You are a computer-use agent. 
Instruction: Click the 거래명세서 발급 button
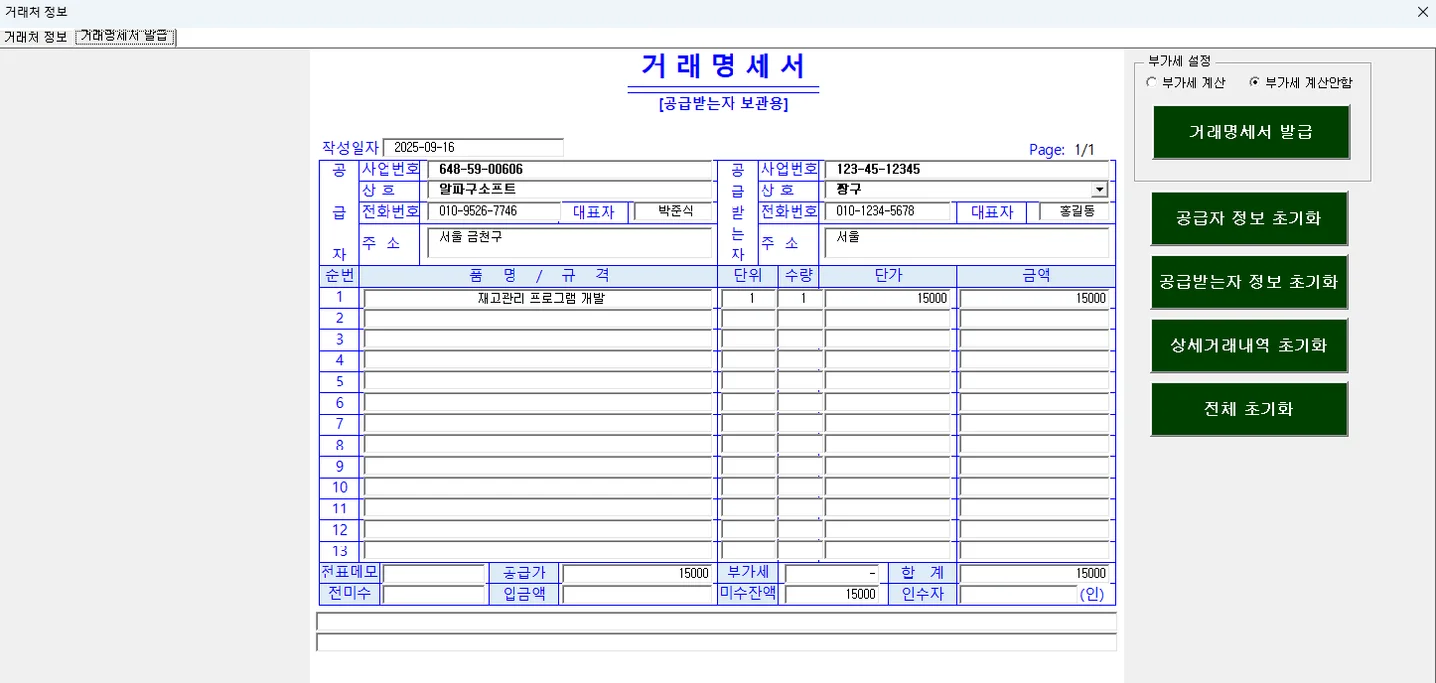click(1251, 132)
